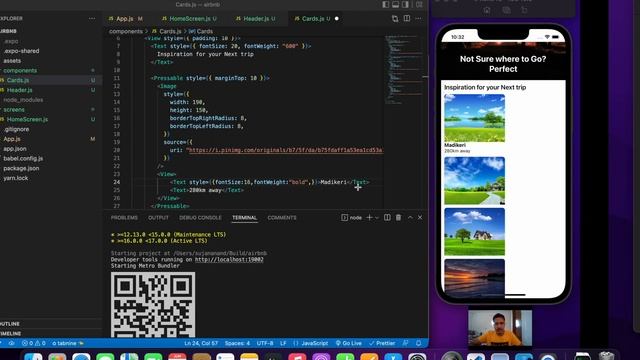Image resolution: width=640 pixels, height=360 pixels.
Task: Expand the Timeline section
Action: 11,333
